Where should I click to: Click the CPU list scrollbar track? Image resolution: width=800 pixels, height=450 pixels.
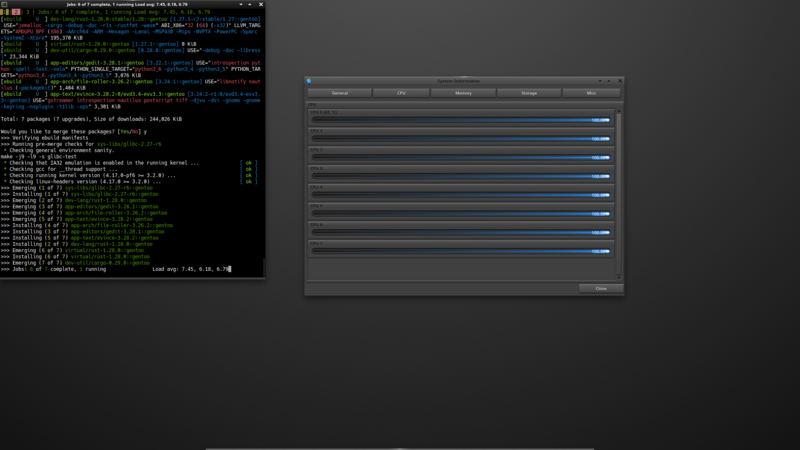coord(619,194)
